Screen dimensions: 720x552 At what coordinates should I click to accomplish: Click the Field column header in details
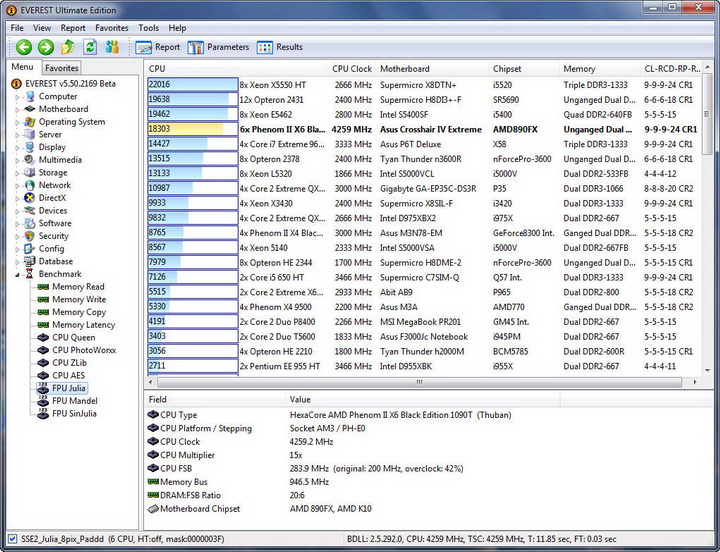(x=214, y=400)
